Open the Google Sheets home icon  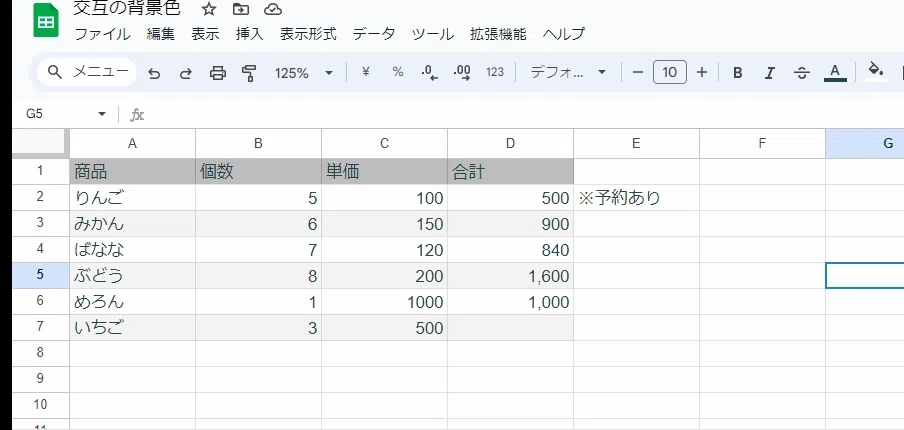pos(46,20)
